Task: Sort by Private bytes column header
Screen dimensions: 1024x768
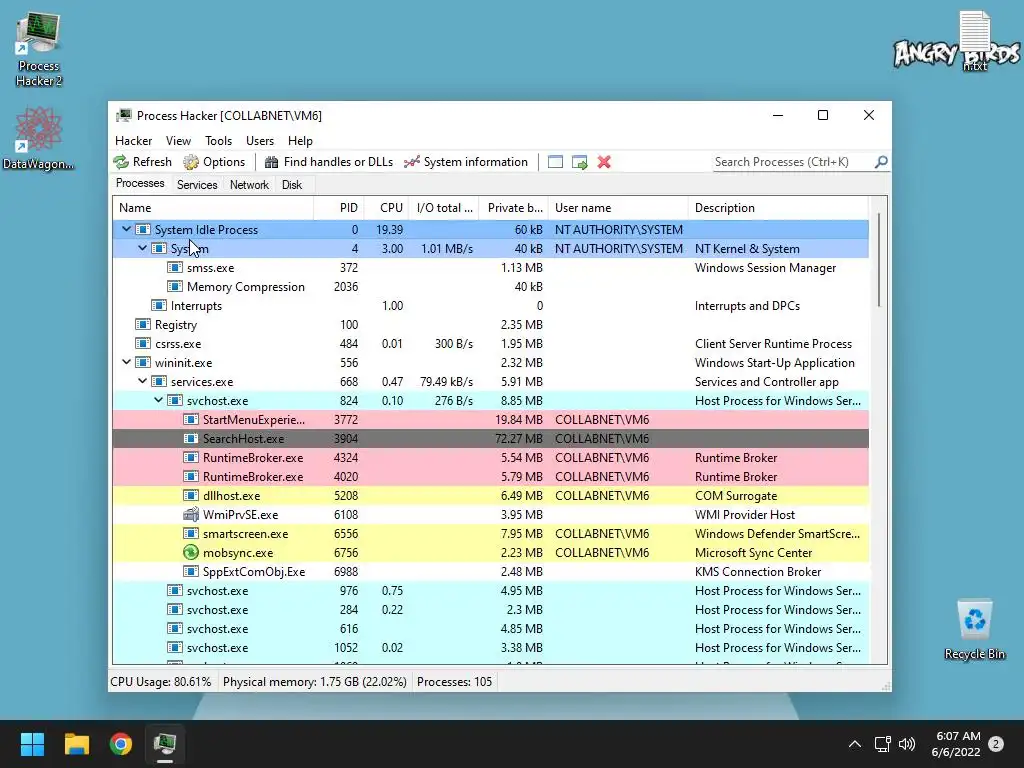Action: [513, 208]
